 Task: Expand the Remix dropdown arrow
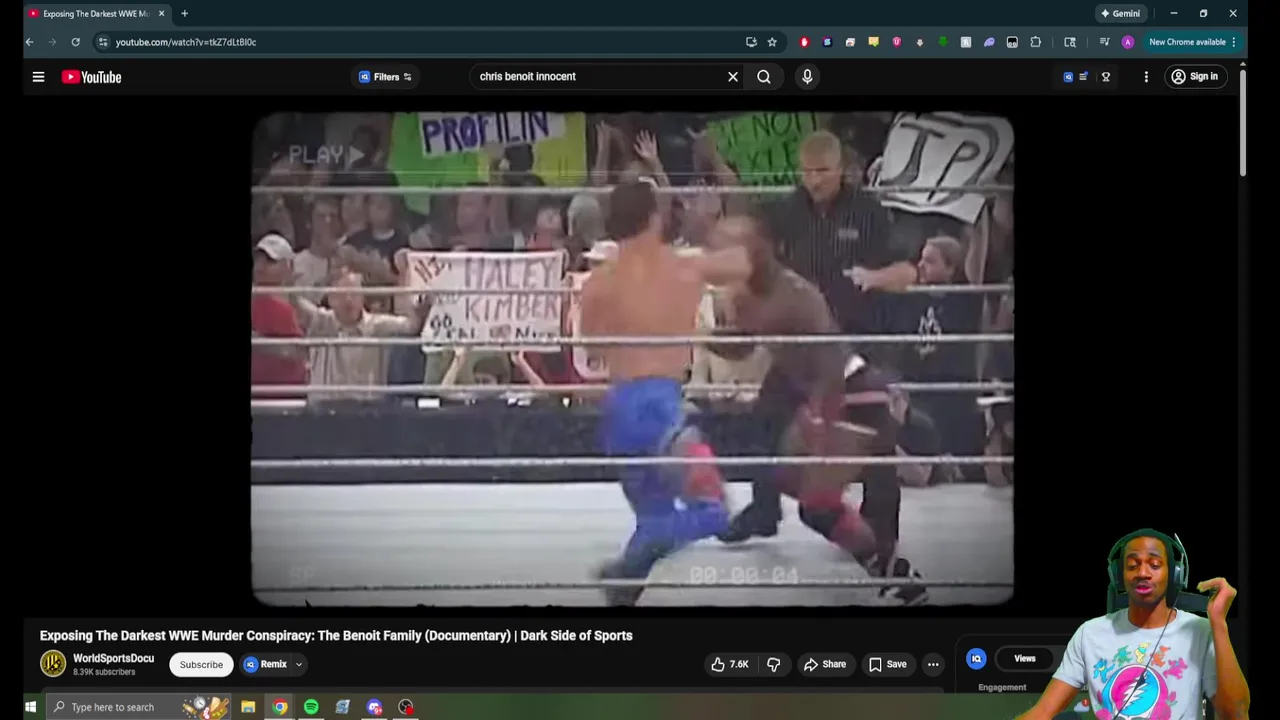pyautogui.click(x=298, y=664)
